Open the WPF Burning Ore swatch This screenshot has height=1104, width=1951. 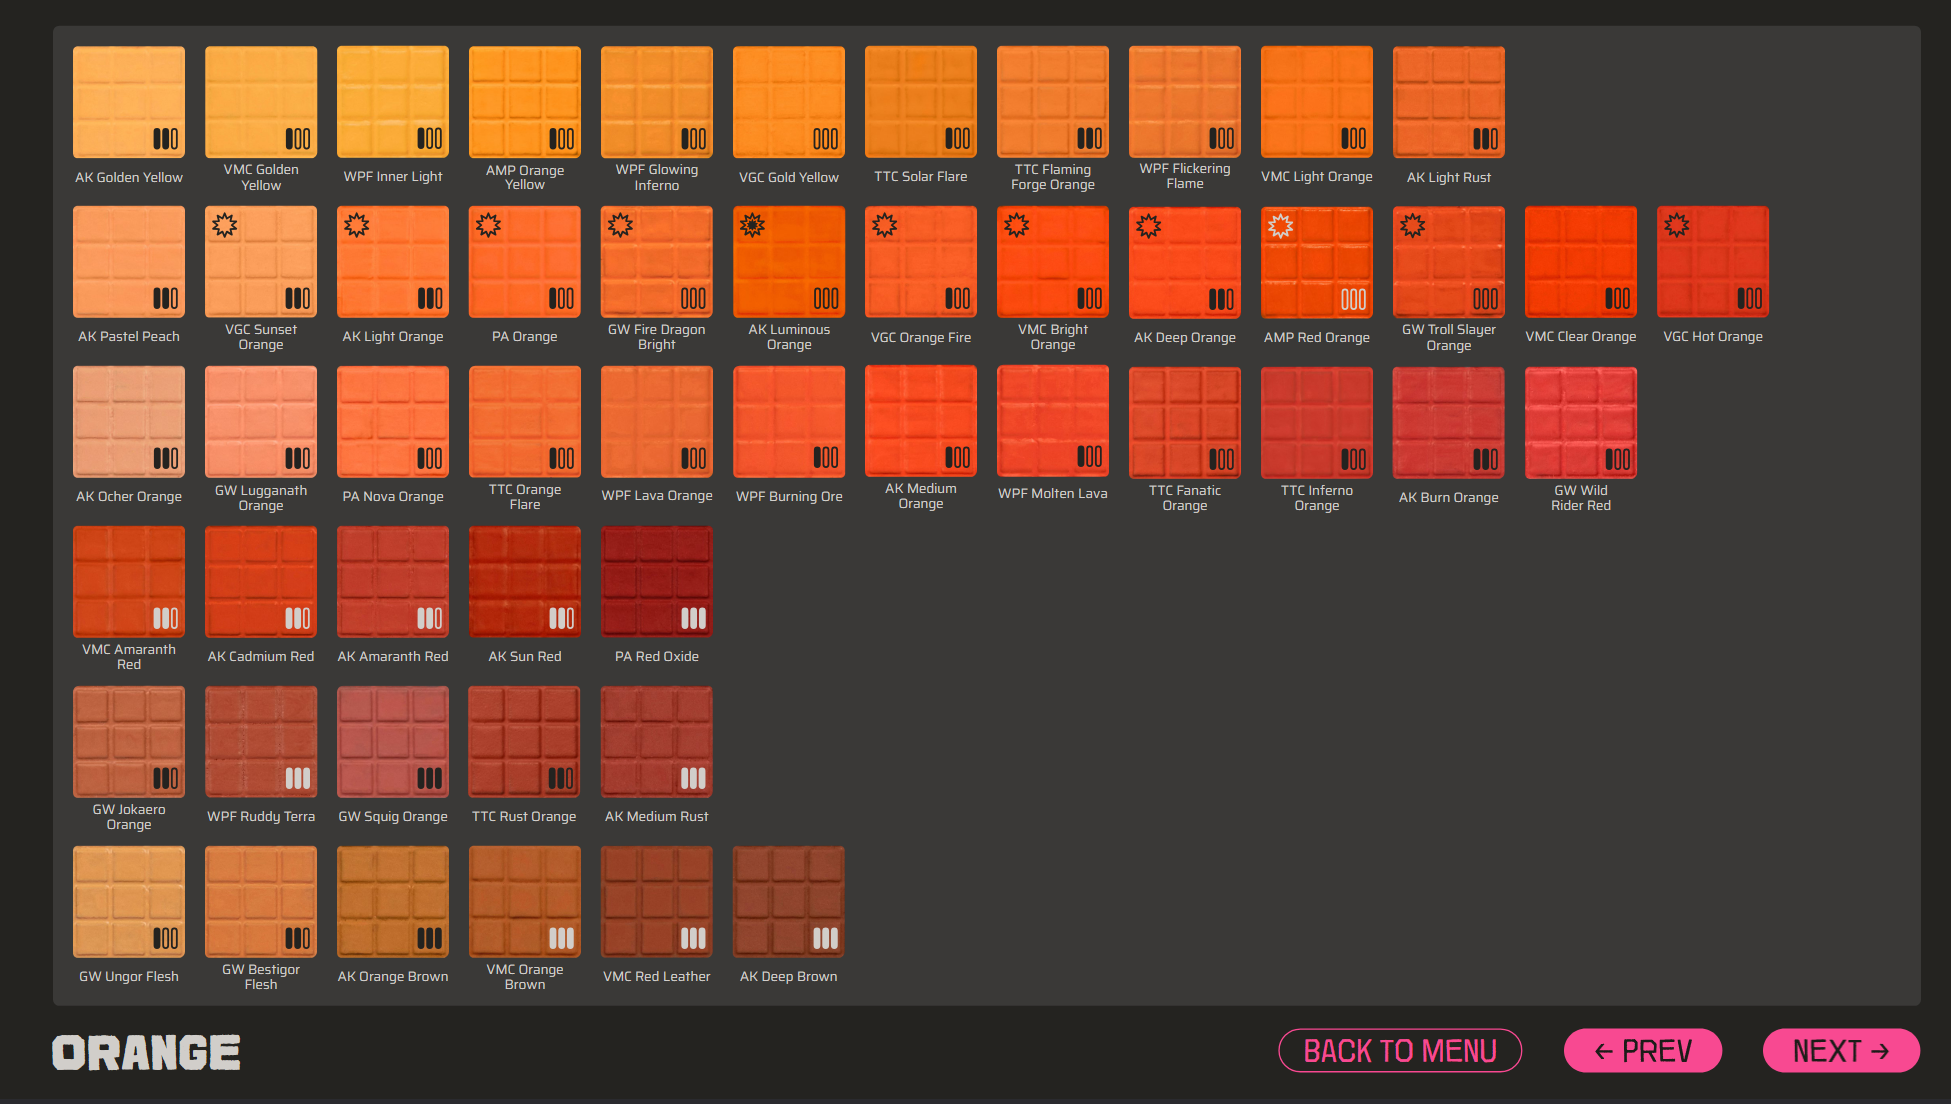(788, 422)
